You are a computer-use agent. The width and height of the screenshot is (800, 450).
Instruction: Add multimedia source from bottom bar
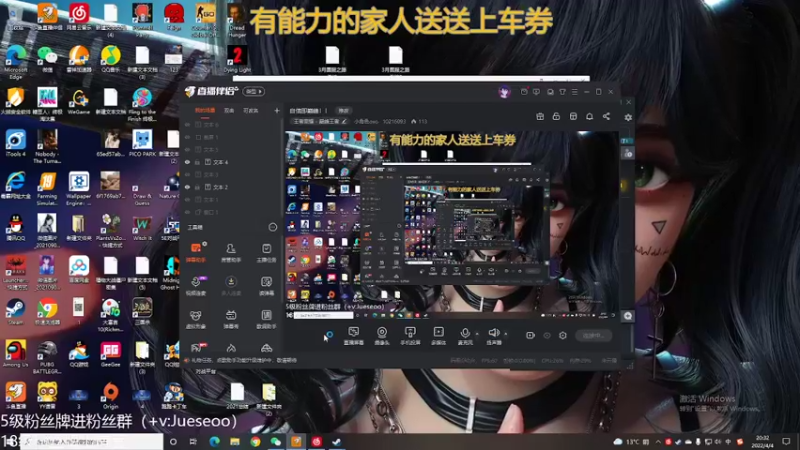click(x=438, y=336)
